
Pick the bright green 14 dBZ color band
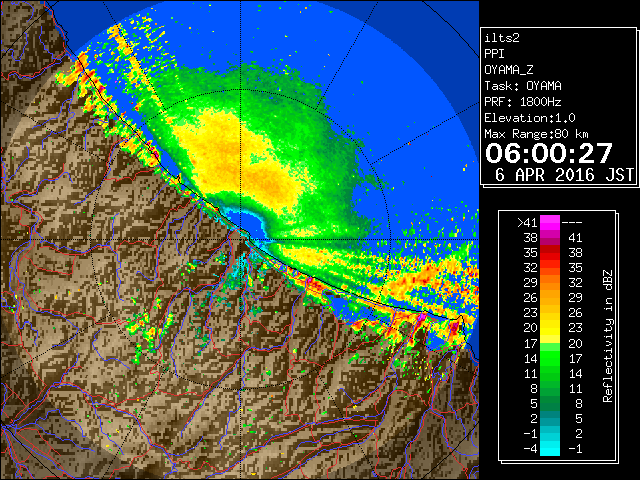click(549, 358)
